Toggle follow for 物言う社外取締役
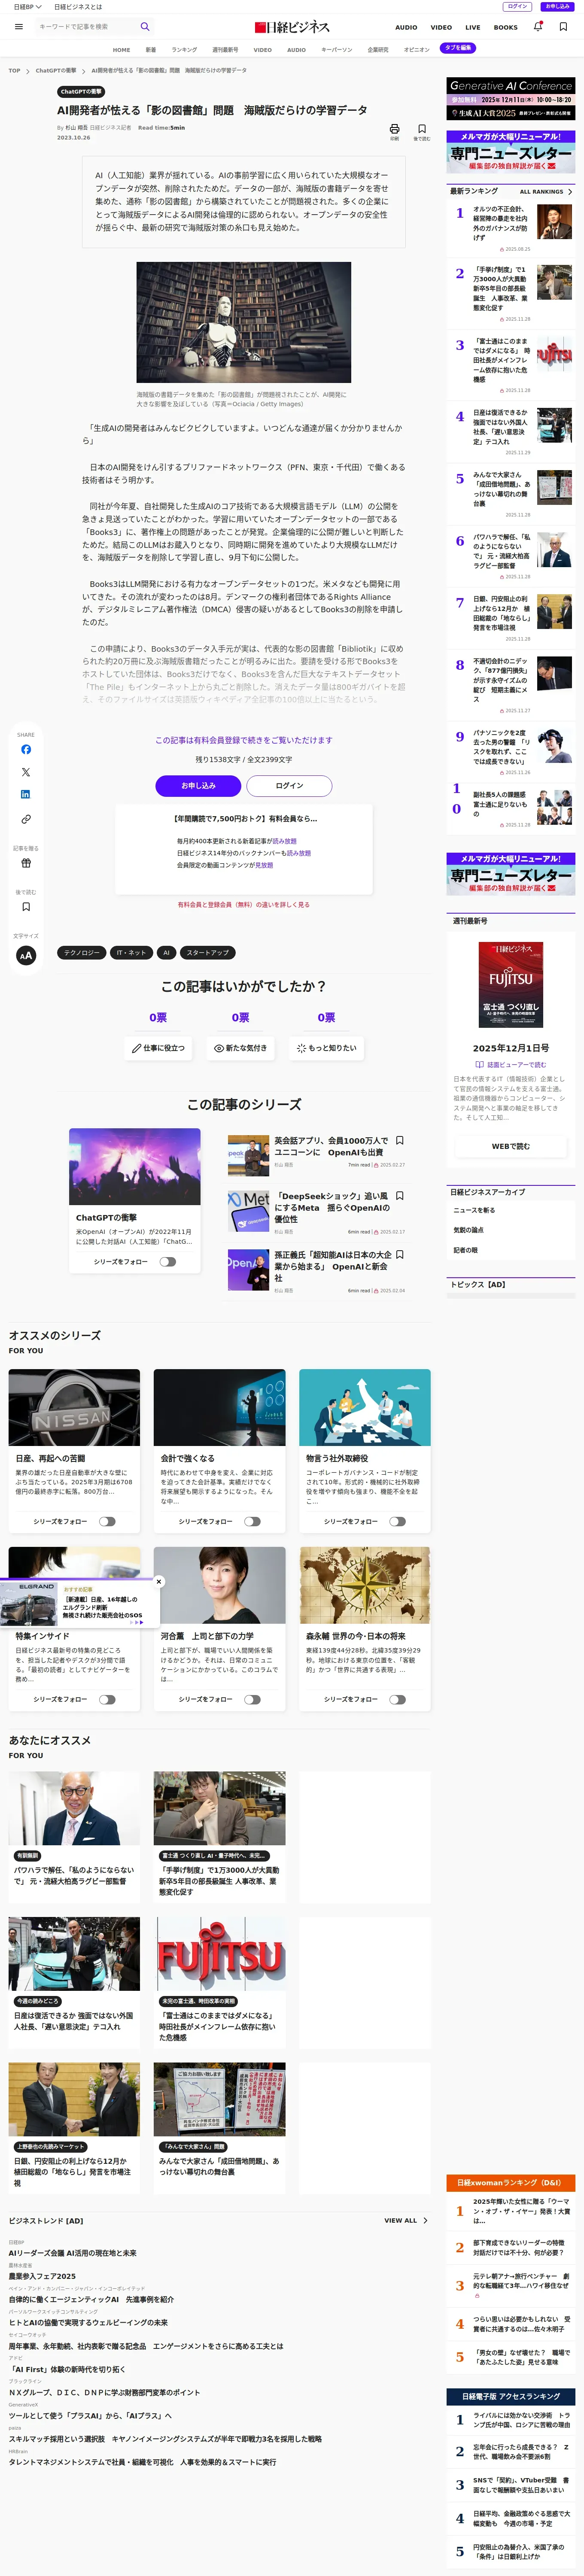This screenshot has height=2576, width=584. click(397, 1522)
